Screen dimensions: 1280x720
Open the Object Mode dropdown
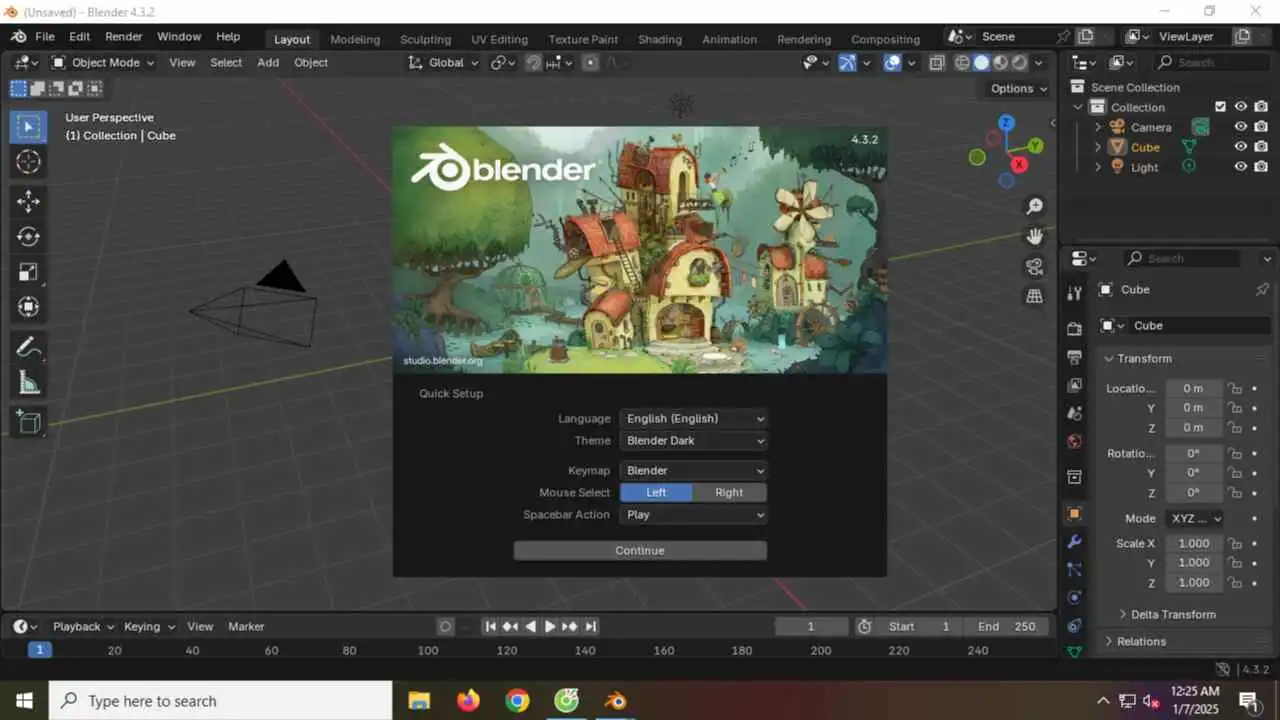click(x=103, y=62)
